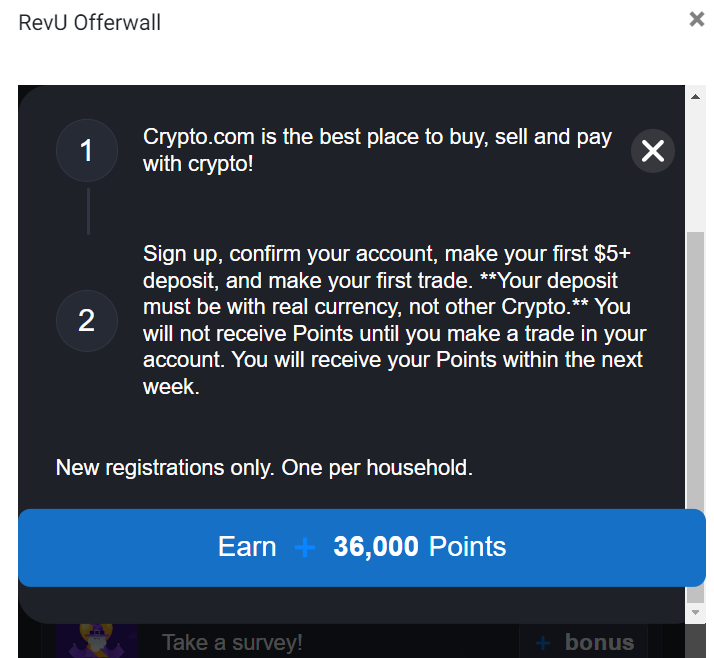Click the connector line between steps
Image resolution: width=714 pixels, height=658 pixels.
[x=88, y=211]
